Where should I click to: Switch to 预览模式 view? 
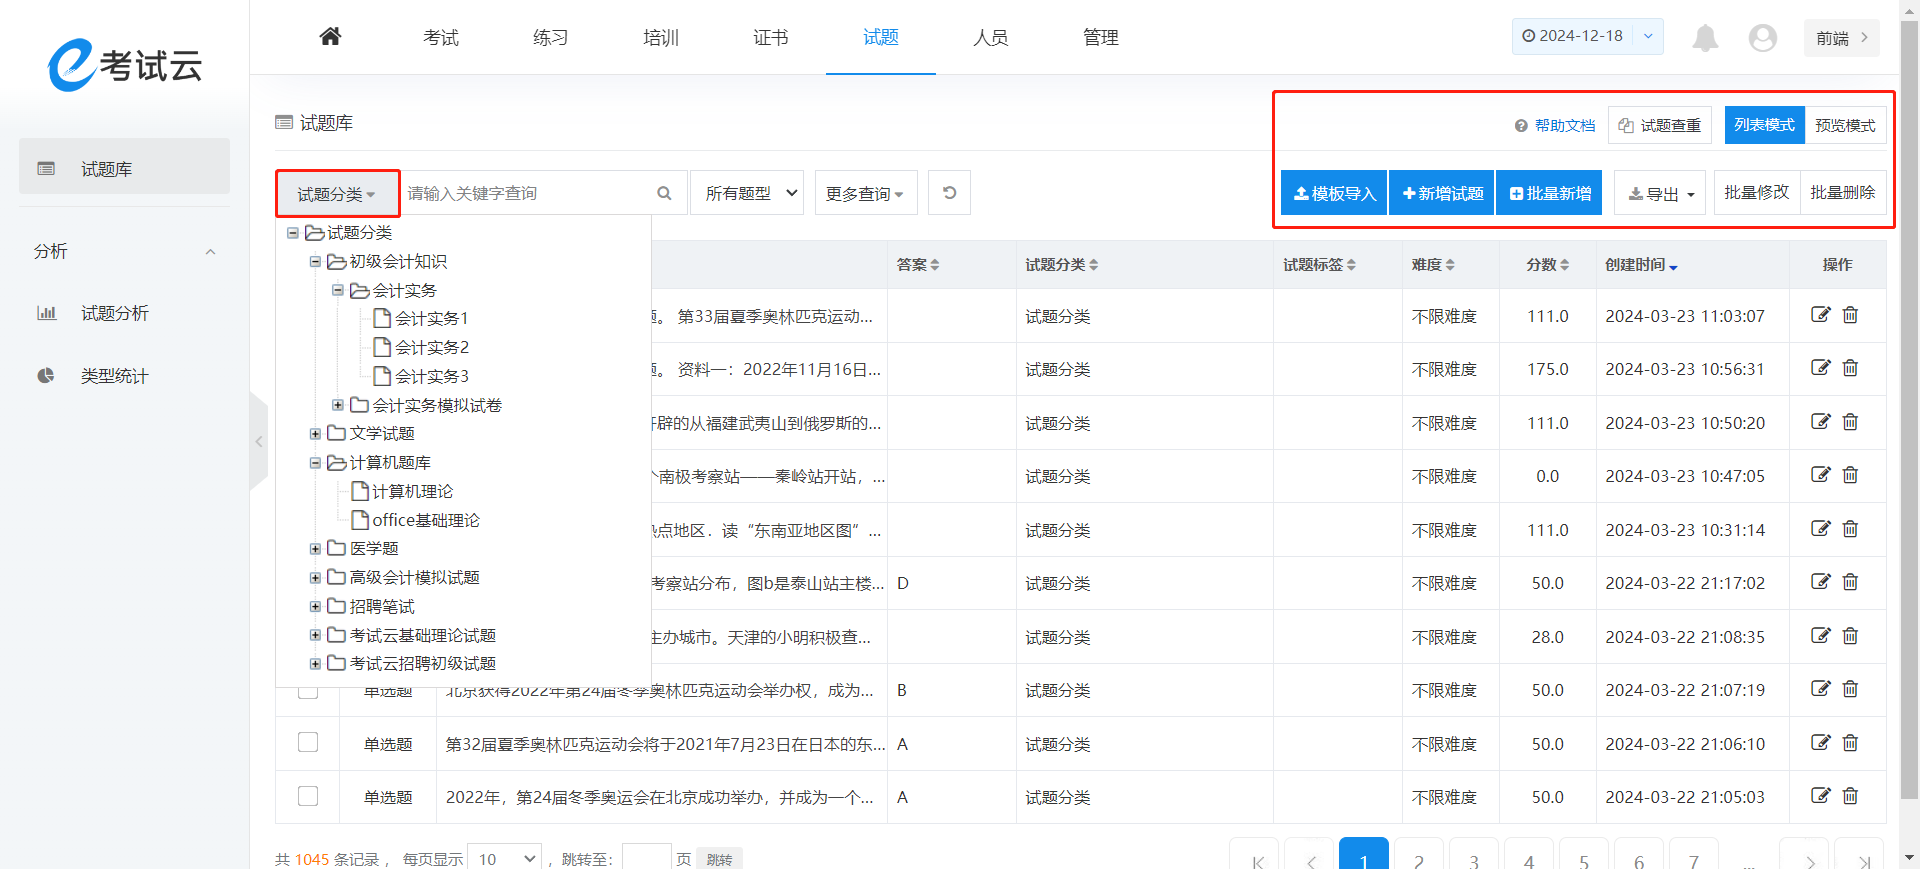tap(1845, 125)
